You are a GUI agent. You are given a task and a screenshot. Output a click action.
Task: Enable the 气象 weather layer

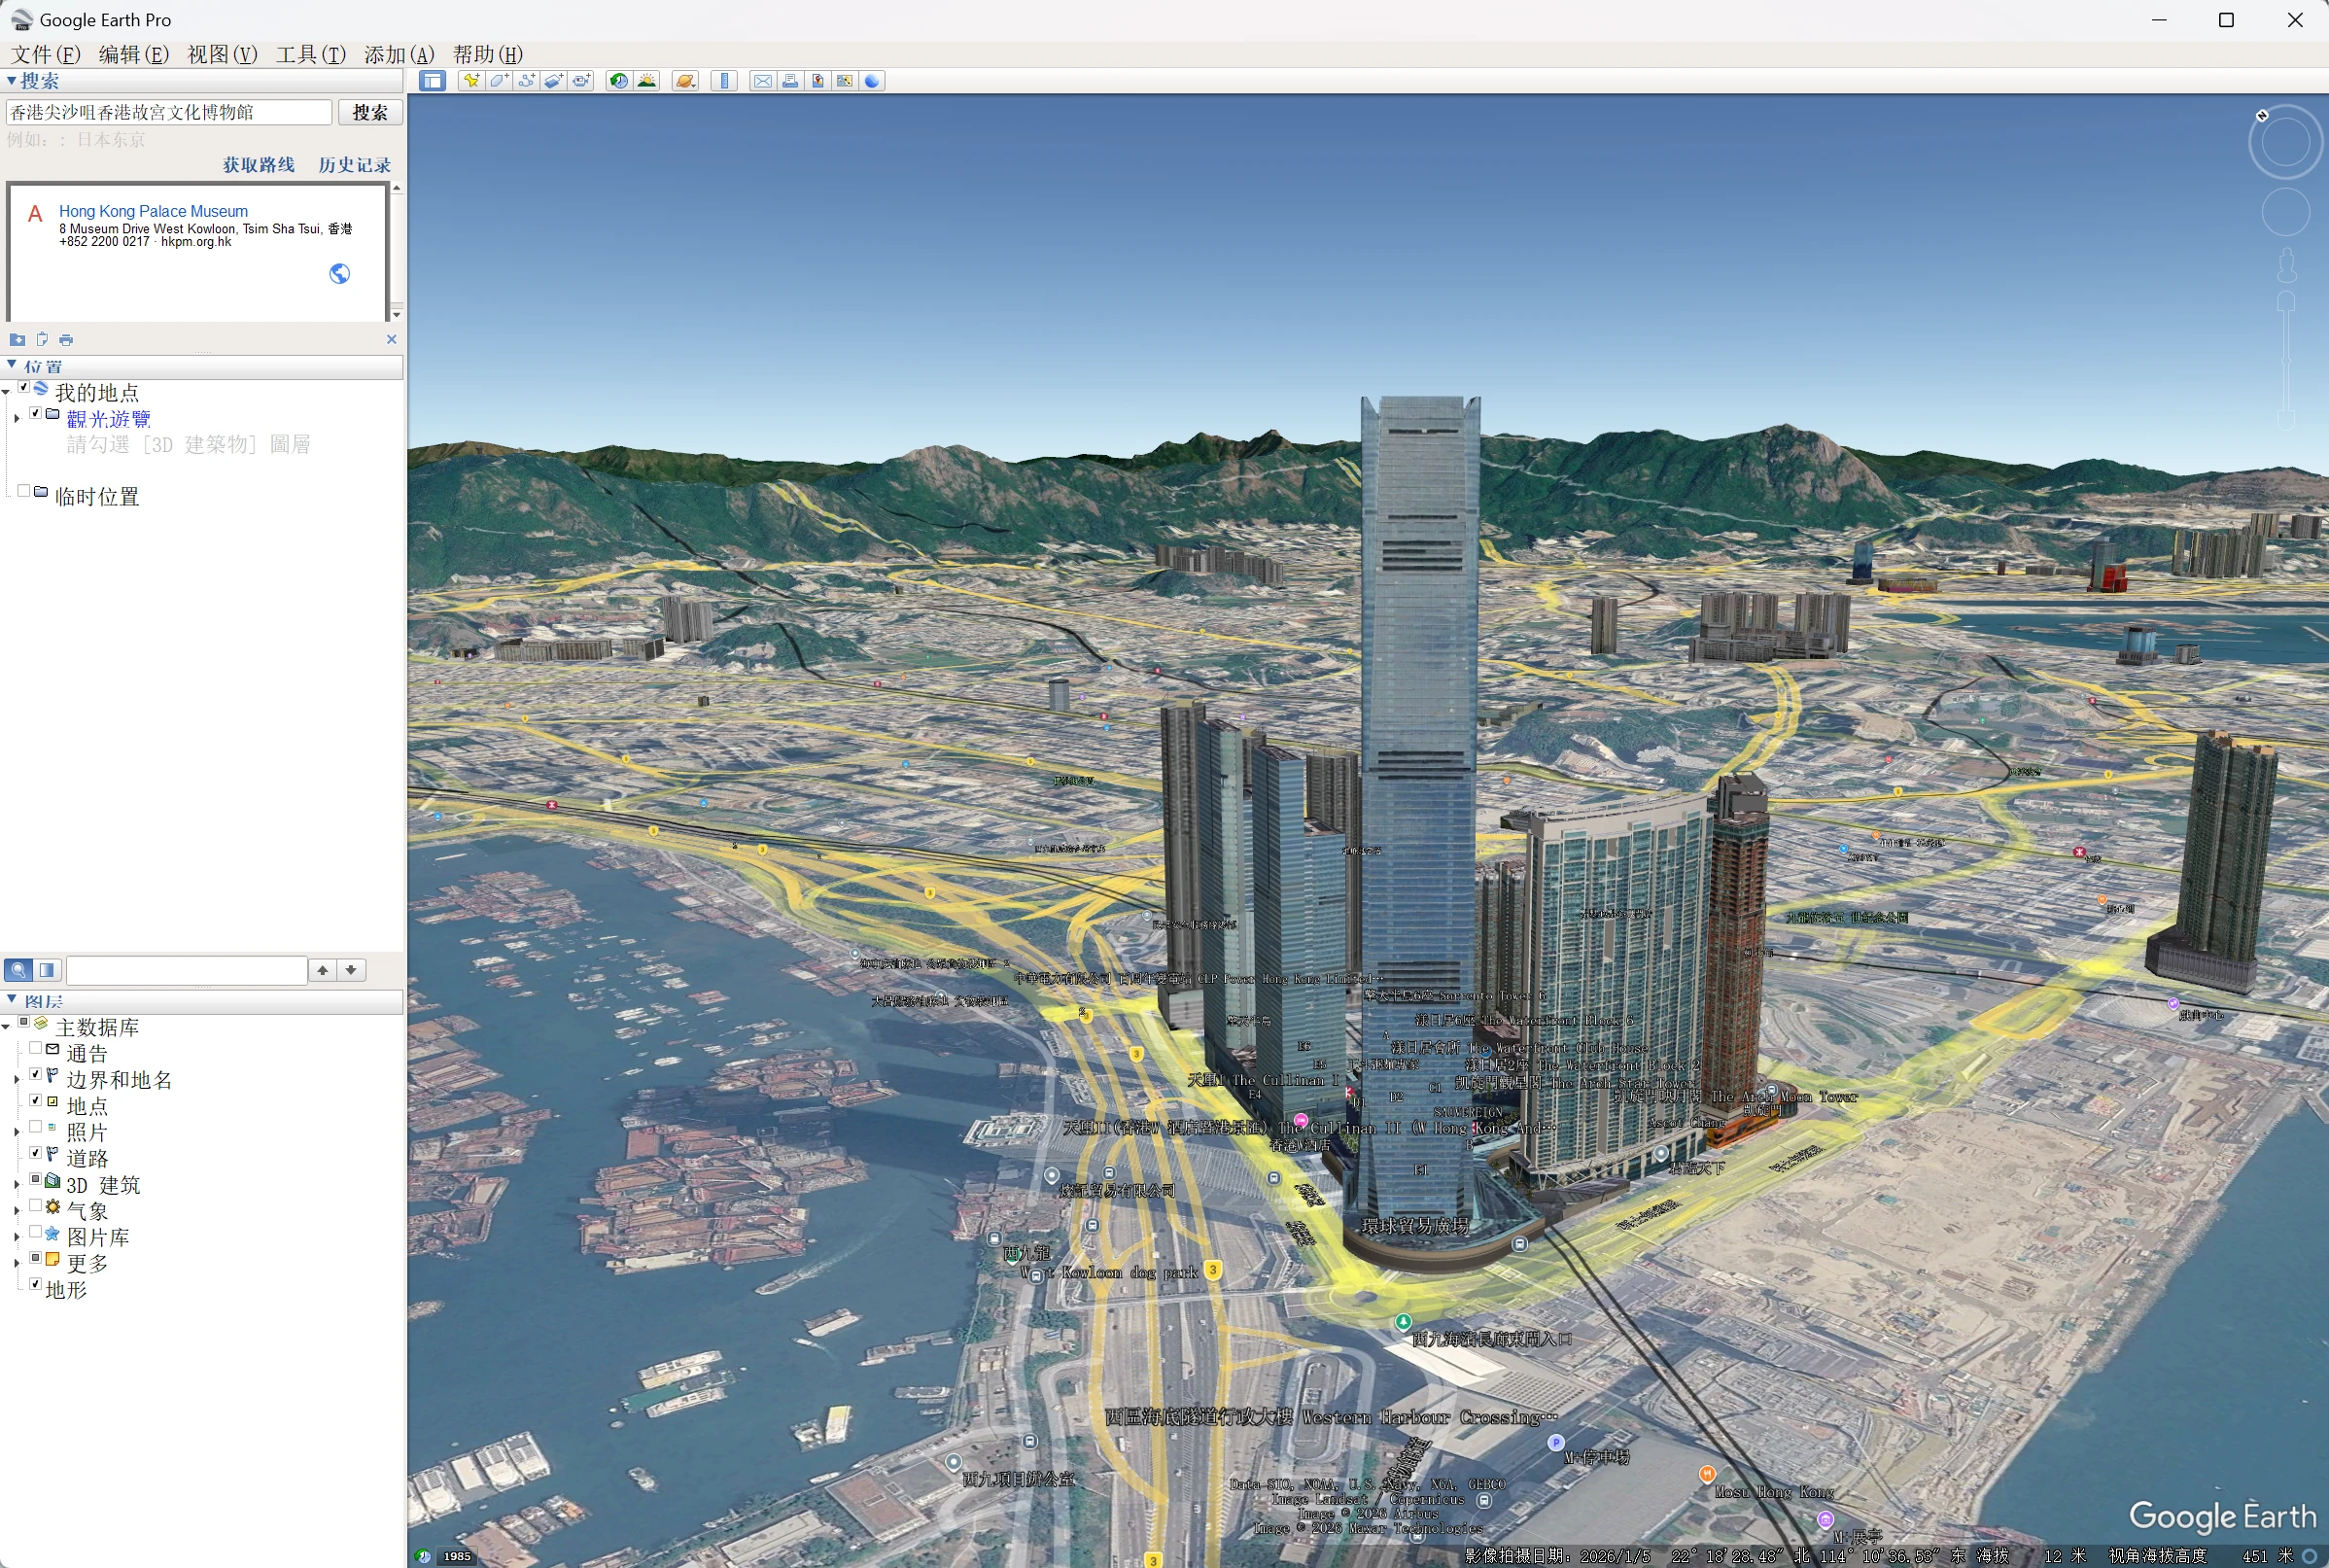point(36,1207)
